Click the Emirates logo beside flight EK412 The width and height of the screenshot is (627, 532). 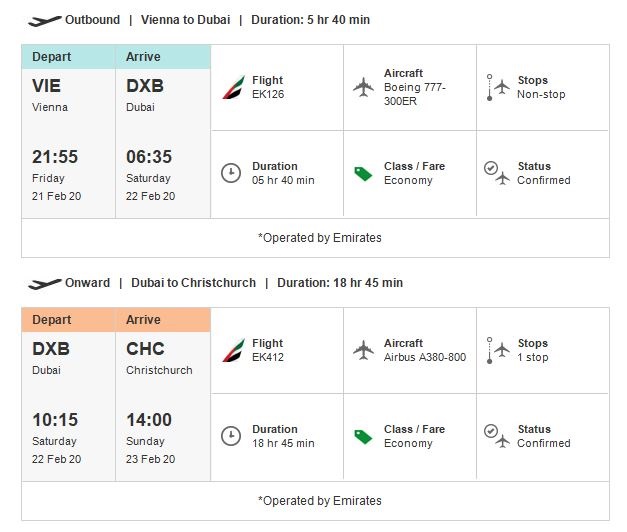click(x=231, y=351)
